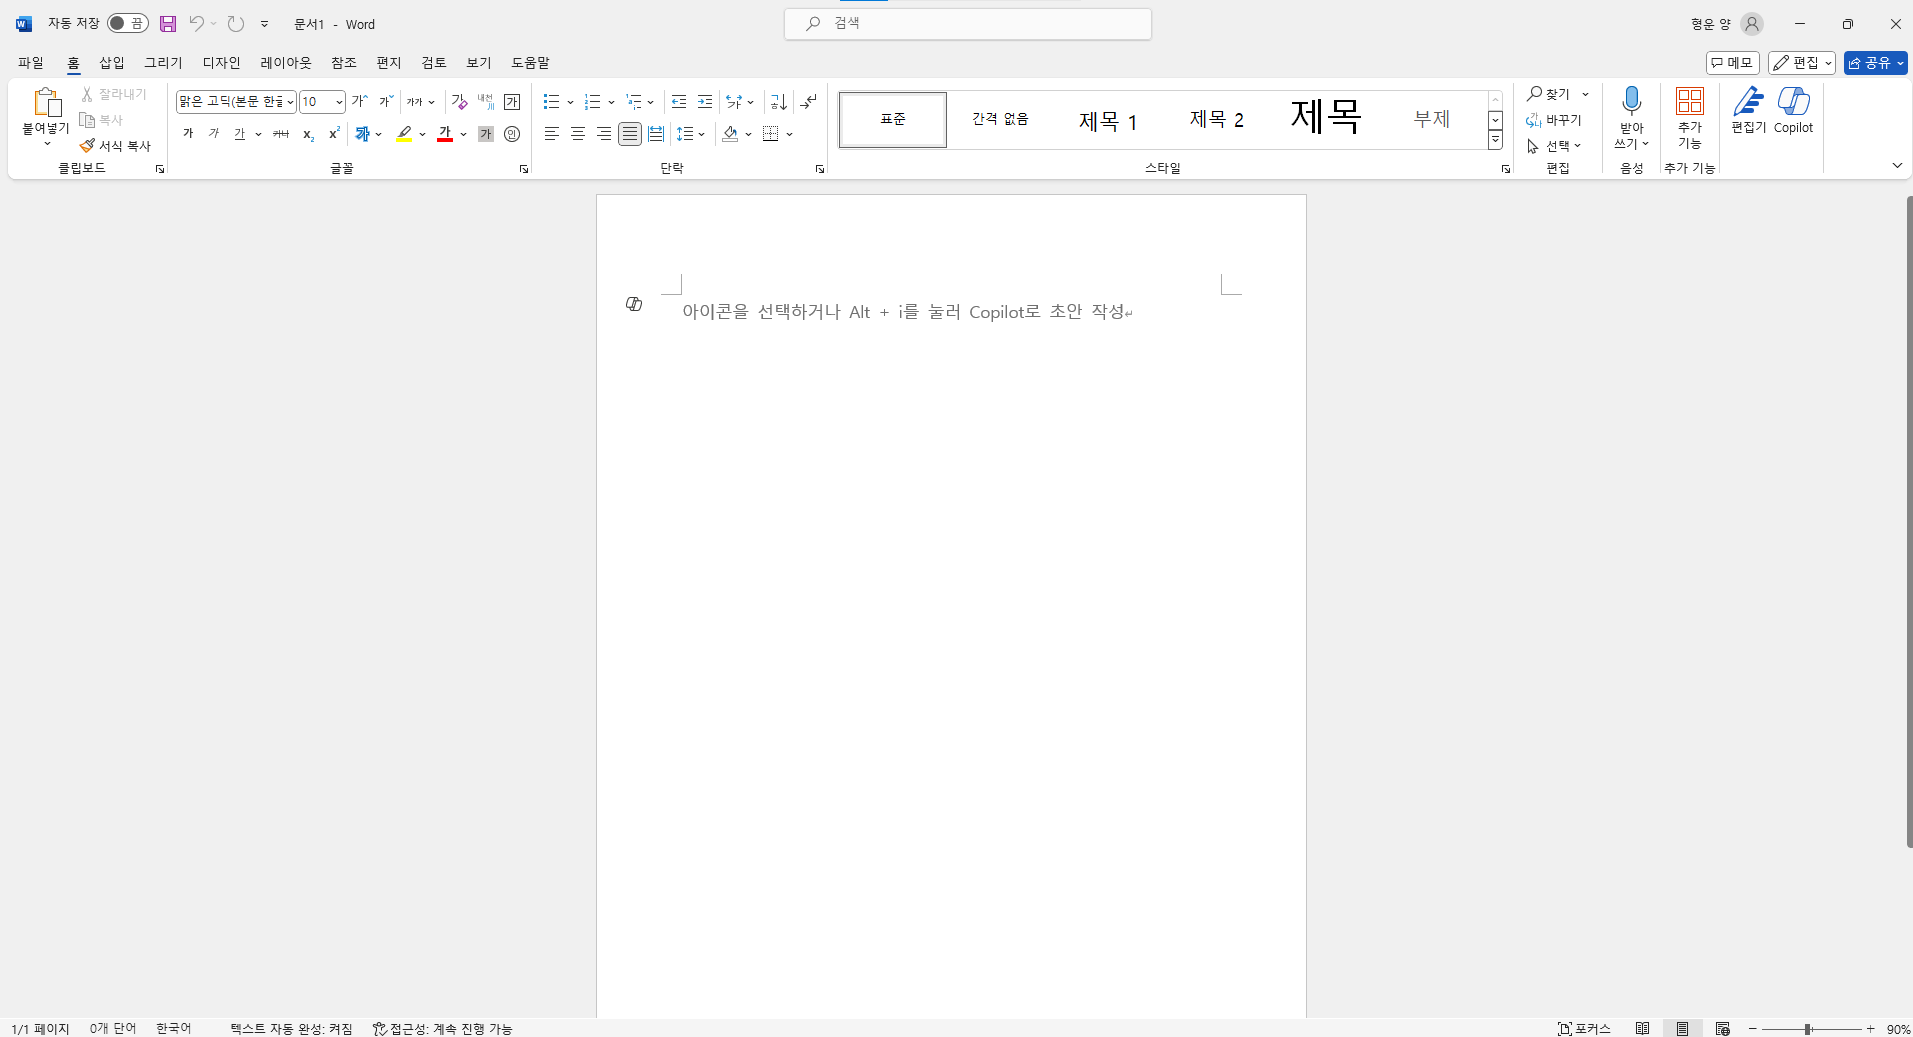Click the Comments (메모) button
The image size is (1913, 1037).
click(1733, 63)
